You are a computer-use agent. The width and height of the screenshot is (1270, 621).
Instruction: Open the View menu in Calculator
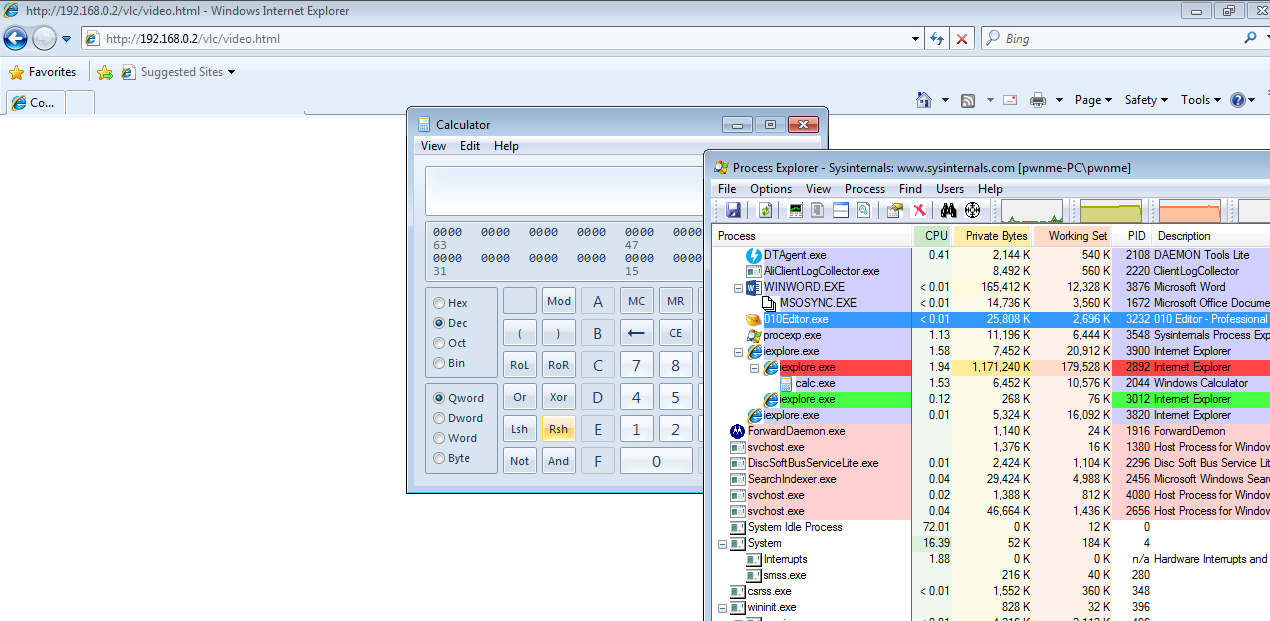pyautogui.click(x=433, y=146)
